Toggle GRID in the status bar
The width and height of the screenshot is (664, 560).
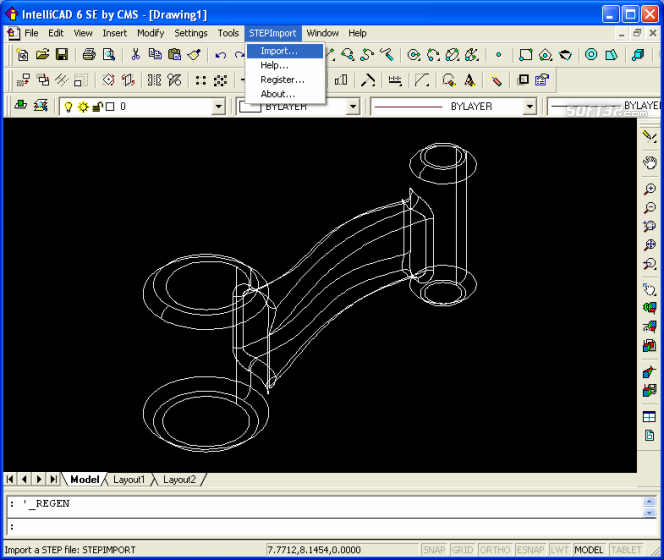tap(462, 549)
